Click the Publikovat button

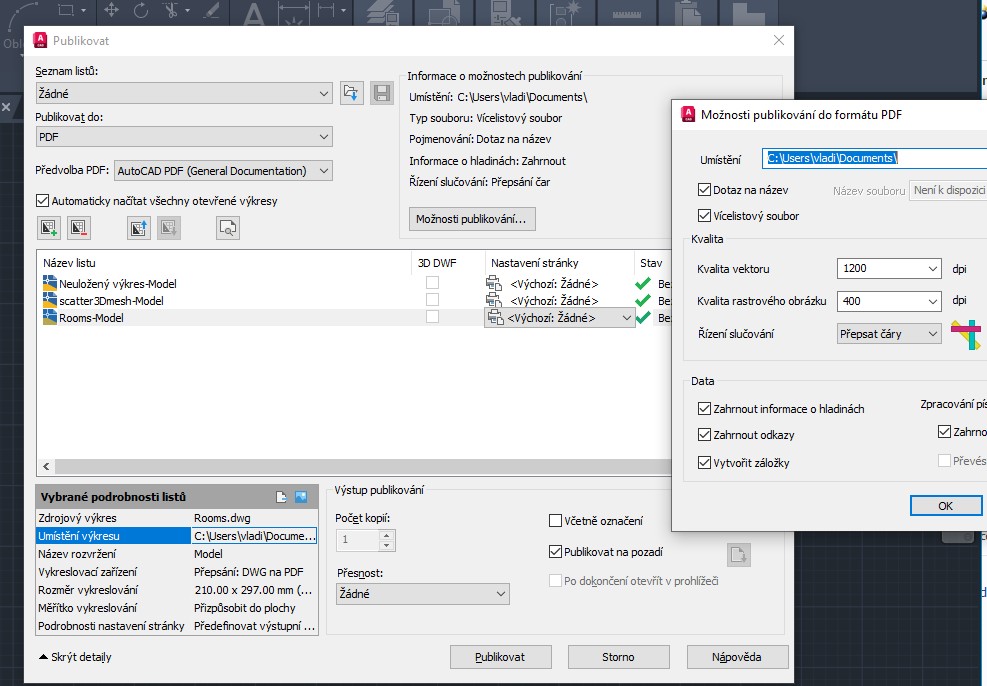pyautogui.click(x=500, y=656)
